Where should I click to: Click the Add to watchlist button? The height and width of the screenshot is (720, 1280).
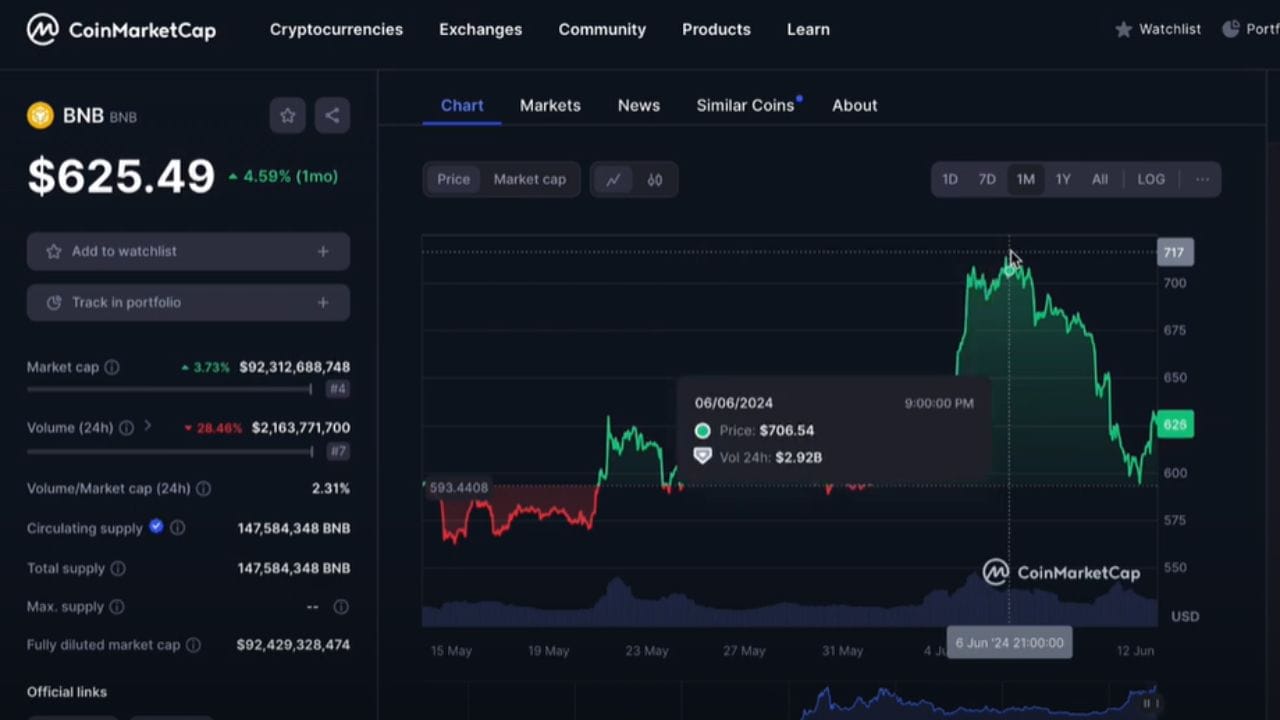click(x=188, y=251)
